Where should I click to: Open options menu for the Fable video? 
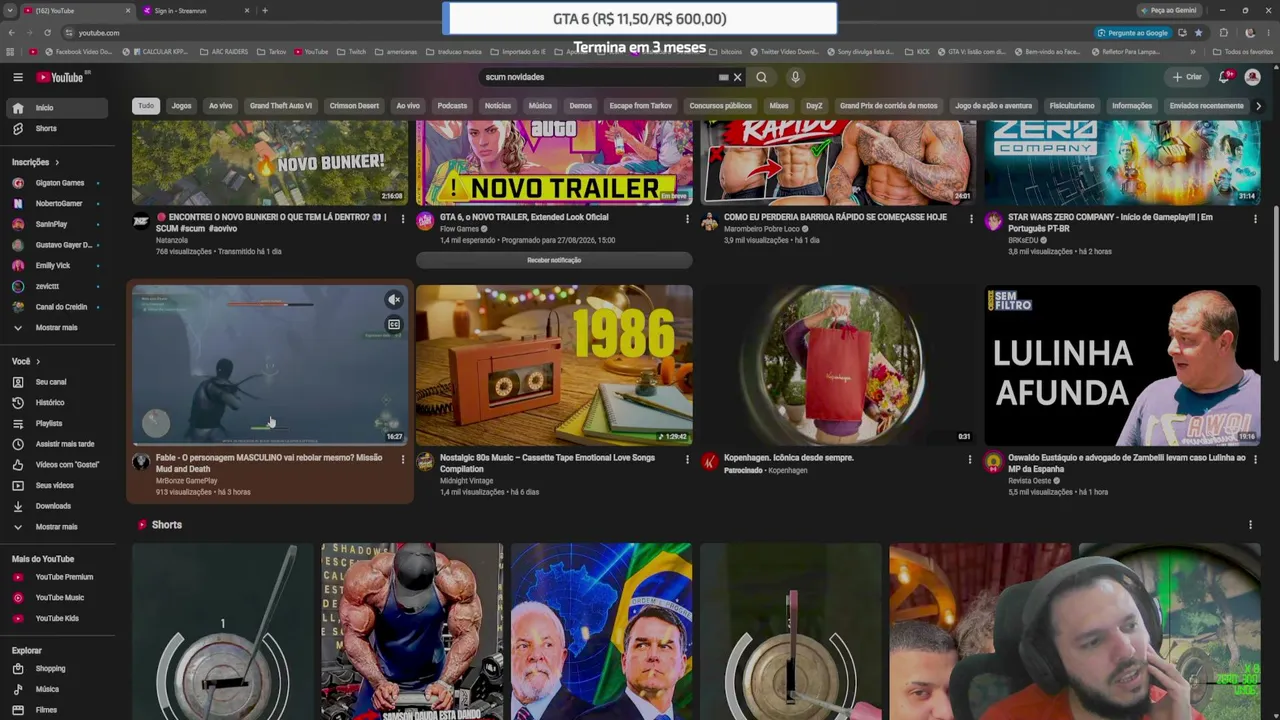[403, 460]
